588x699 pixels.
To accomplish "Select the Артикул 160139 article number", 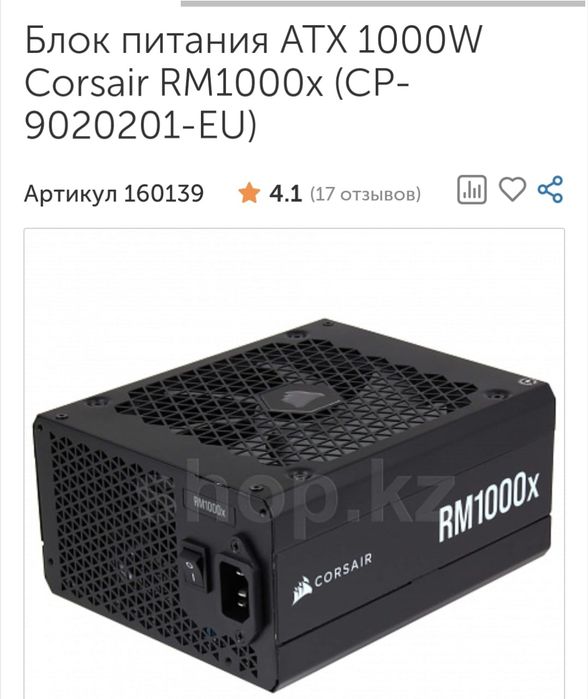I will [x=114, y=194].
